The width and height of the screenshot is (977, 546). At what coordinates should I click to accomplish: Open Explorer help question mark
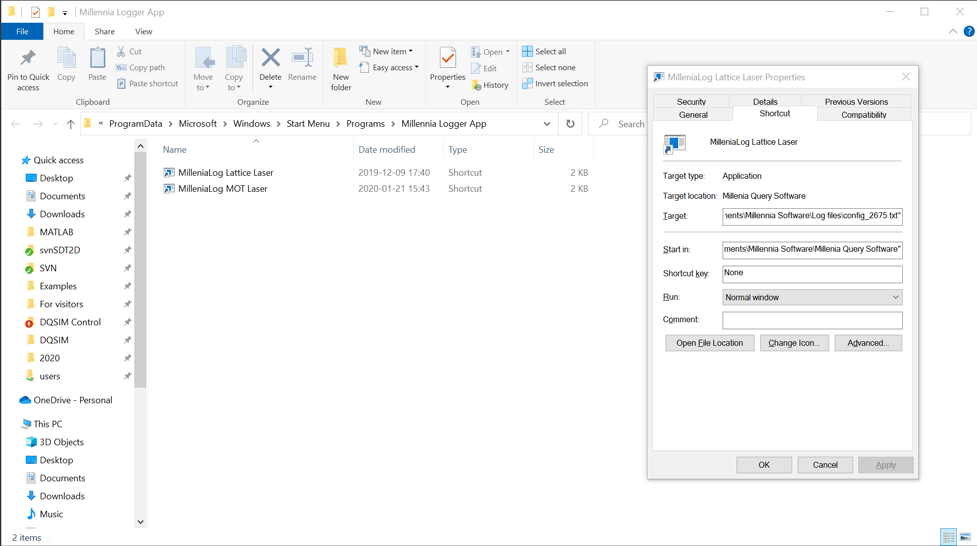[x=969, y=31]
